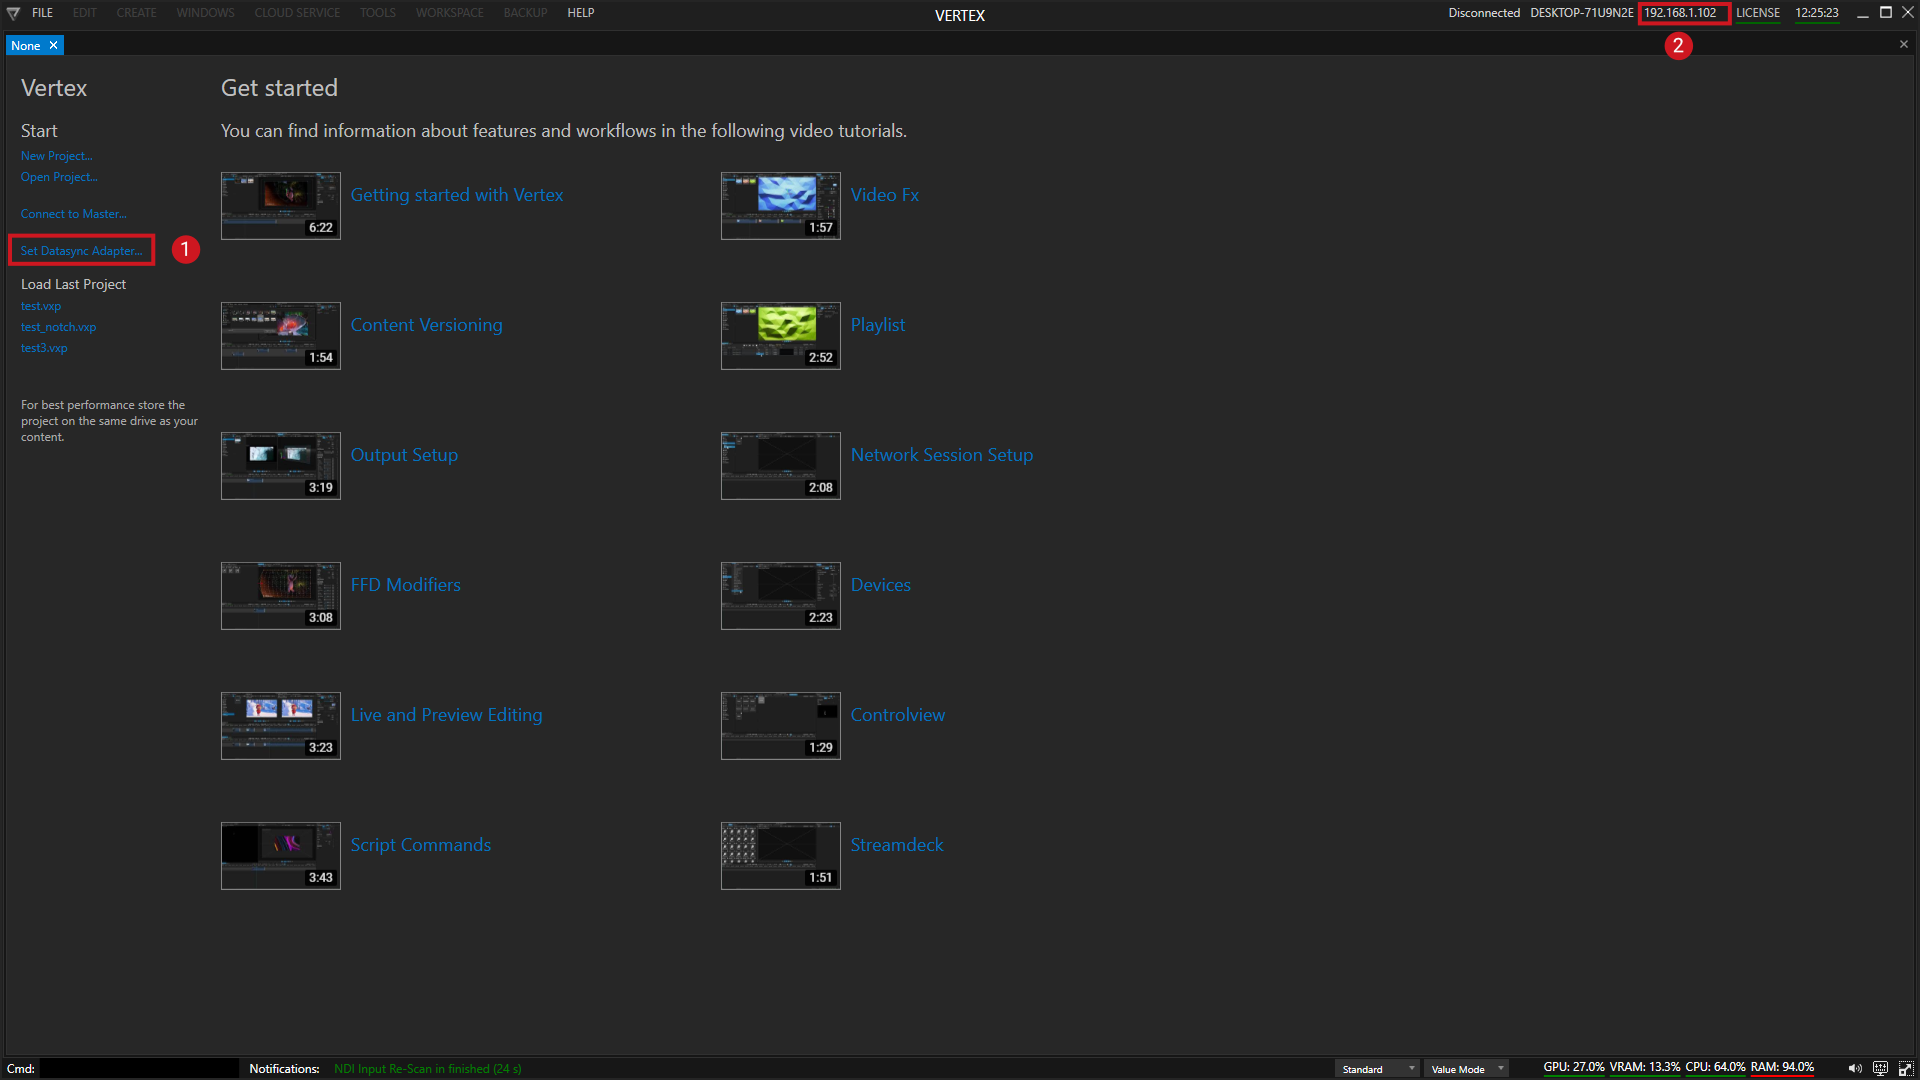Open the Streamdeck tutorial link
The image size is (1920, 1080).
[896, 845]
